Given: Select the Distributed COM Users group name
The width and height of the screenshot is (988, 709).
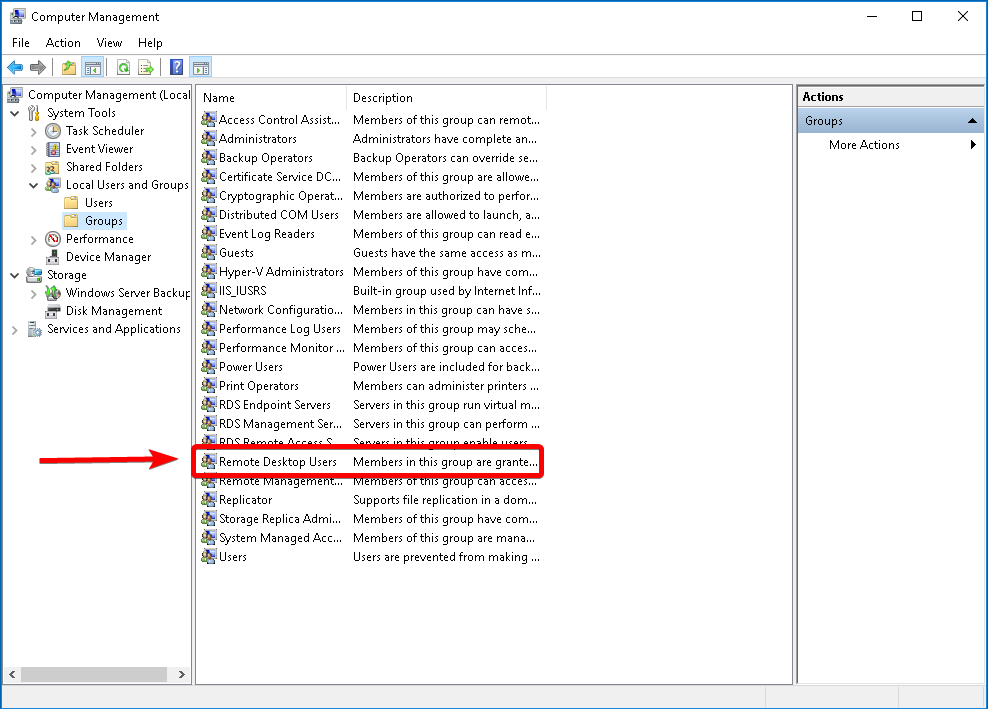Looking at the screenshot, I should click(279, 215).
